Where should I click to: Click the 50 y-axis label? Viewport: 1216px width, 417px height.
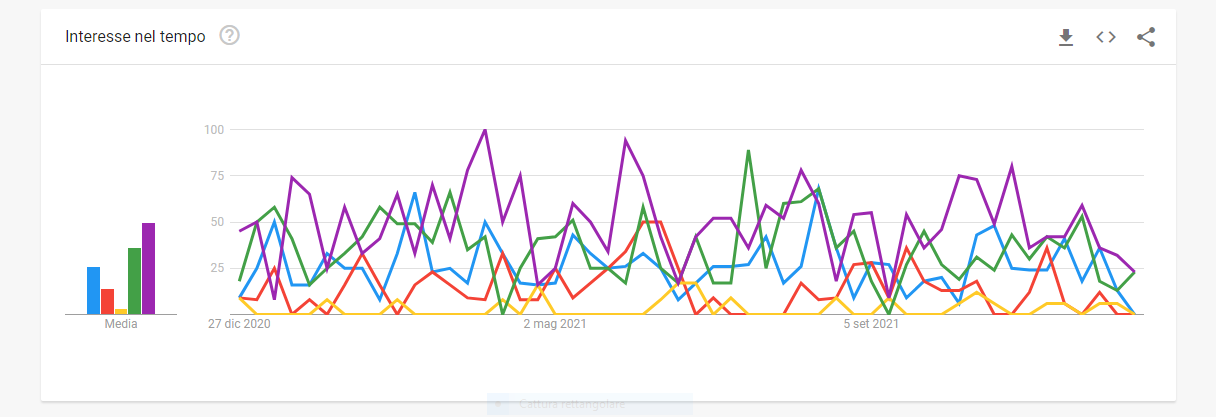click(217, 222)
